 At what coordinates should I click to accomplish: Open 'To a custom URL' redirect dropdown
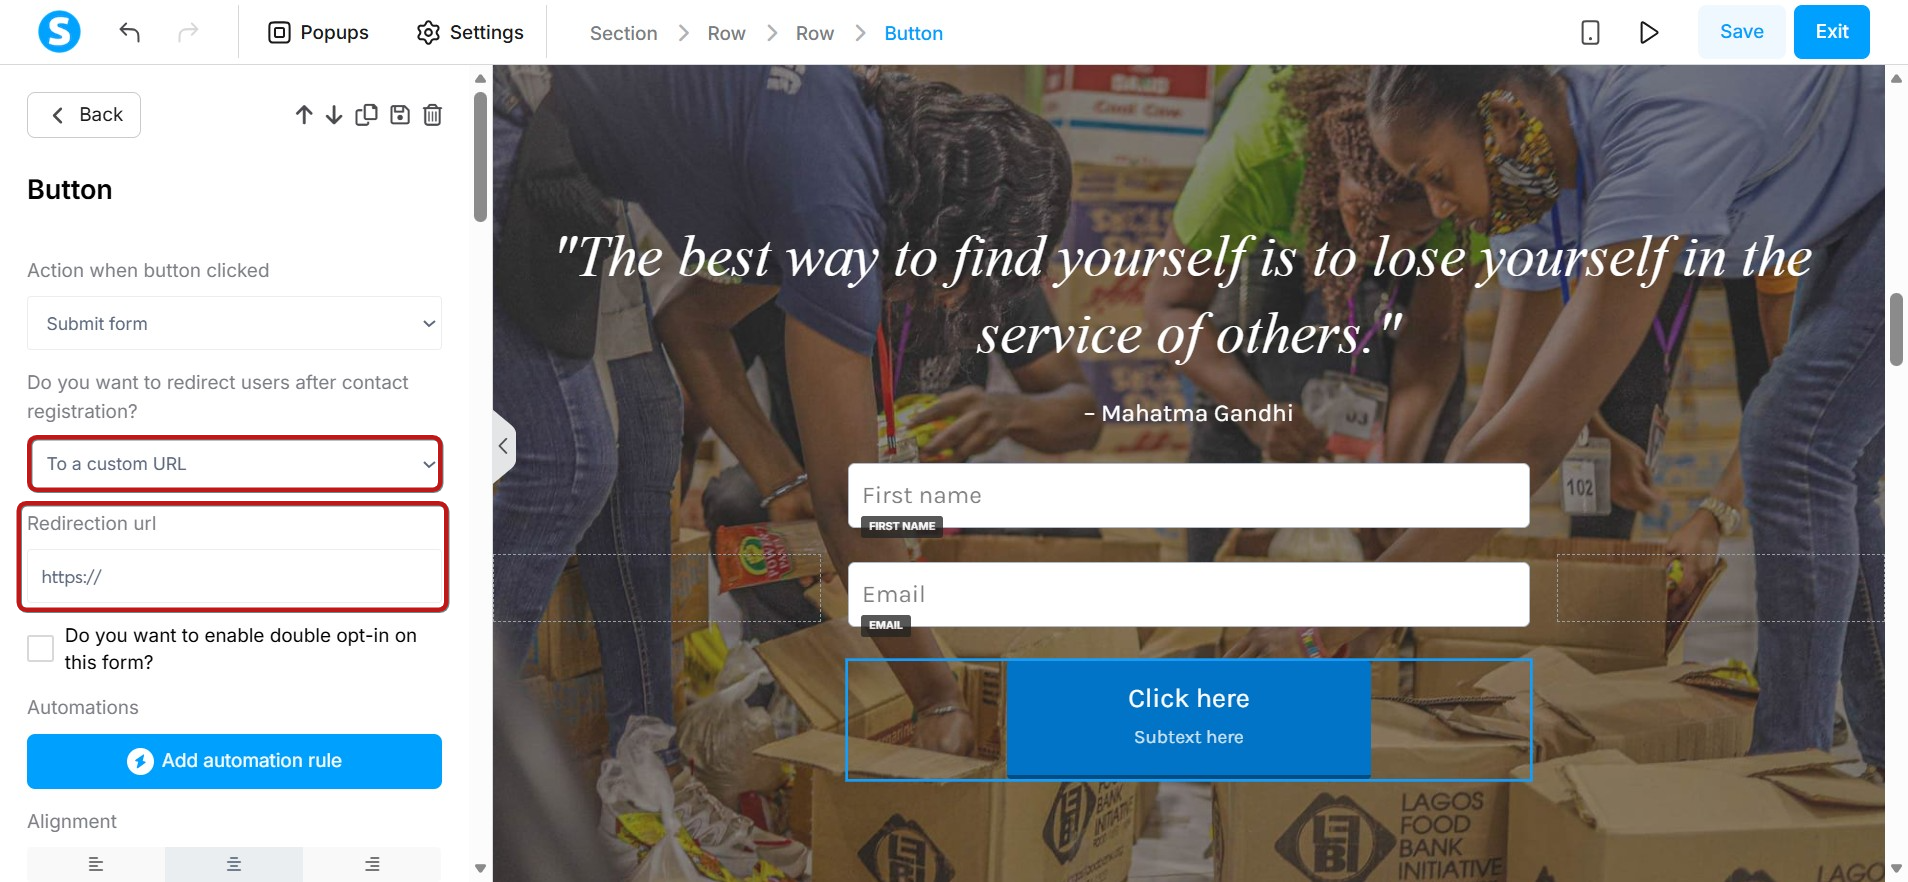click(x=234, y=464)
